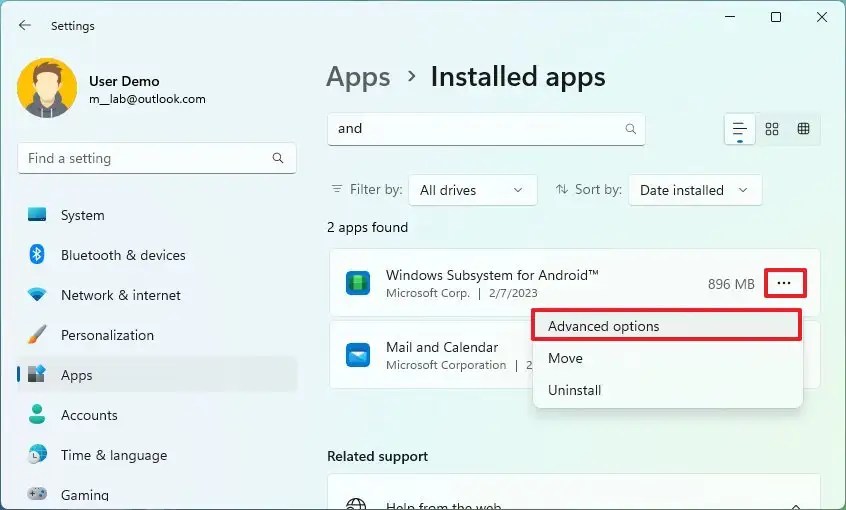Click the Personalization paintbrush icon
Screen dimensions: 846x510
(x=37, y=335)
